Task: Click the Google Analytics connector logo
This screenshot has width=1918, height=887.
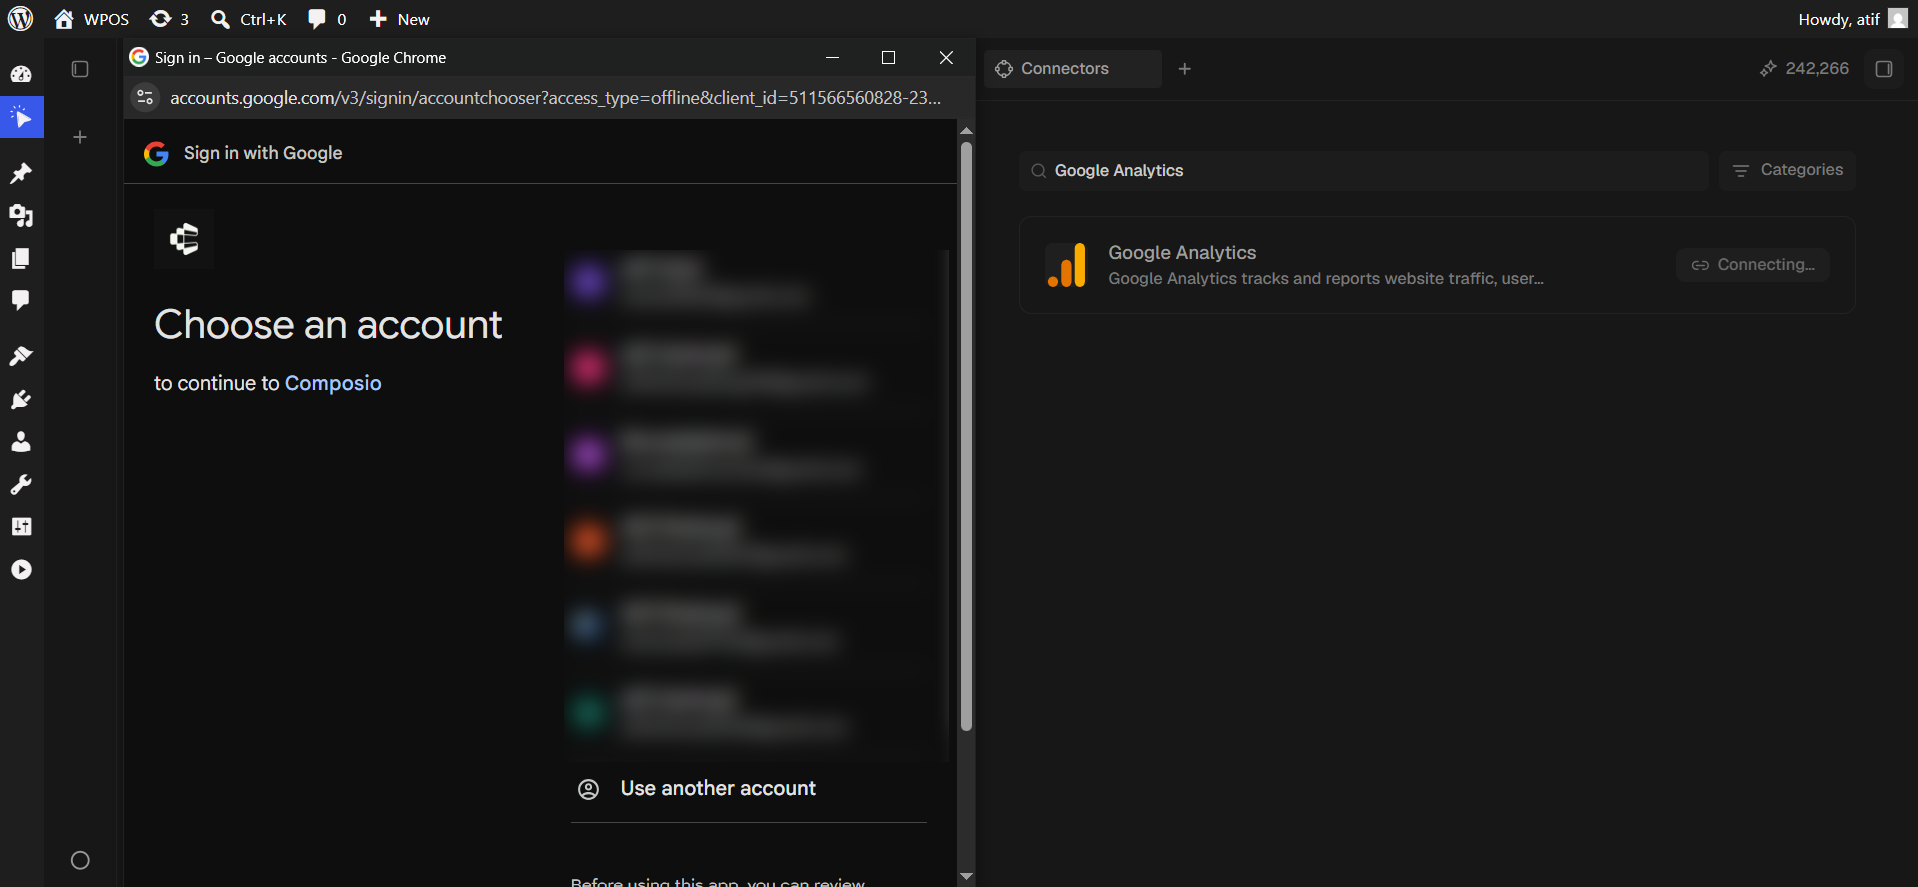Action: pos(1066,265)
